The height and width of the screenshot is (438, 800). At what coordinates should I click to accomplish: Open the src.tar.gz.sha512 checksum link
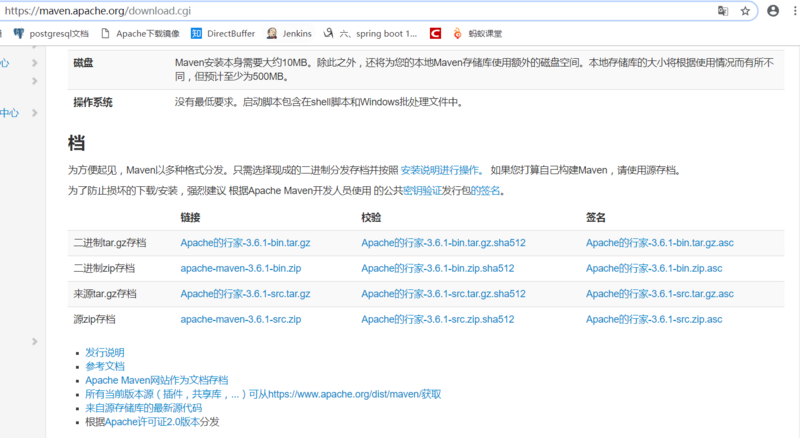[x=443, y=294]
